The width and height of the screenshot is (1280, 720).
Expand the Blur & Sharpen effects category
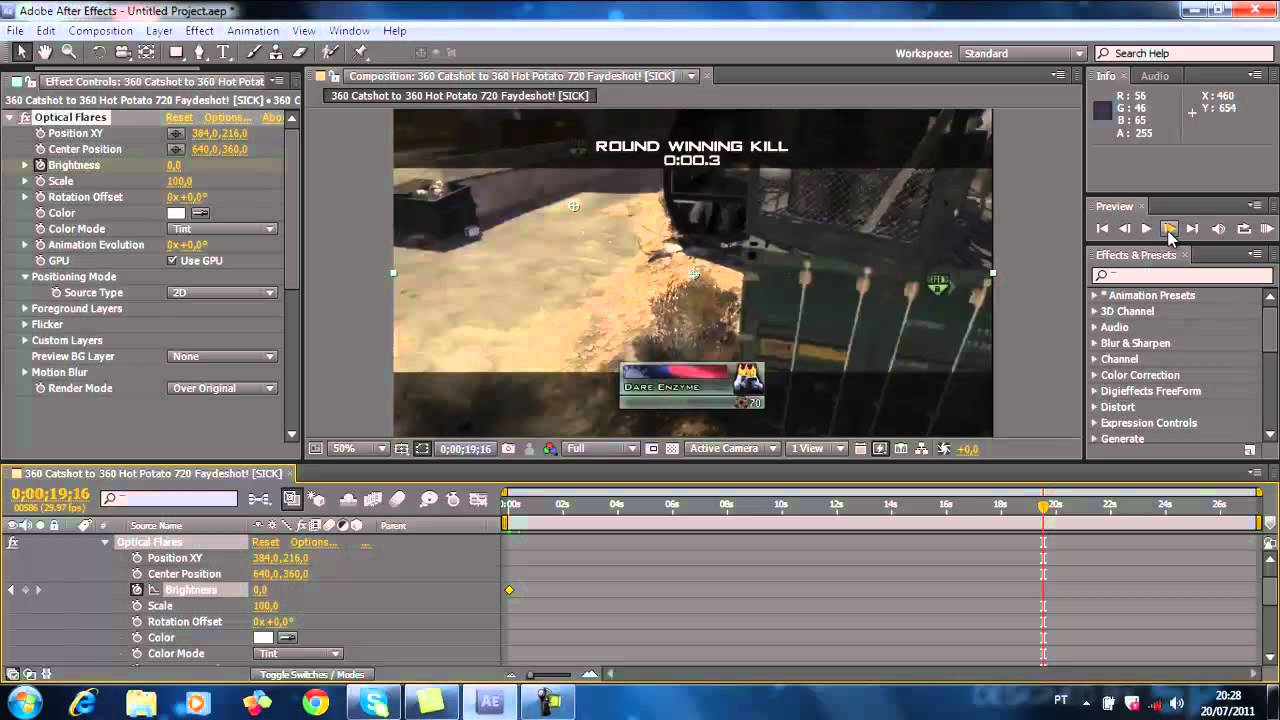tap(1094, 343)
